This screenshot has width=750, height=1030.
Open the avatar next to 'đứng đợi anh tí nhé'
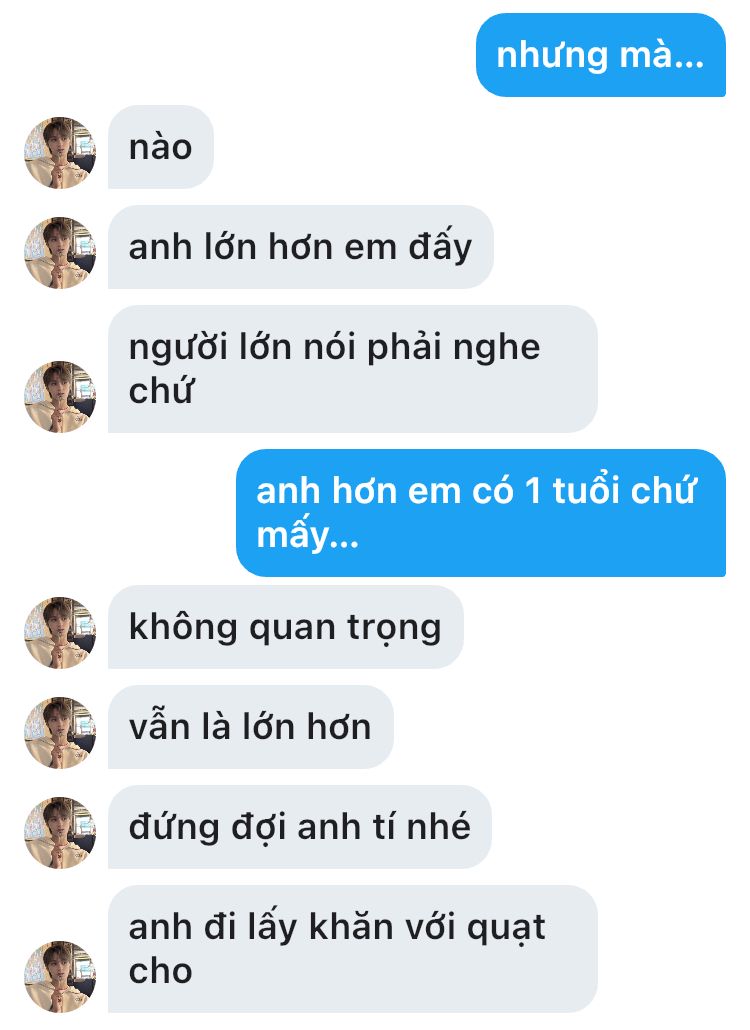pyautogui.click(x=60, y=833)
